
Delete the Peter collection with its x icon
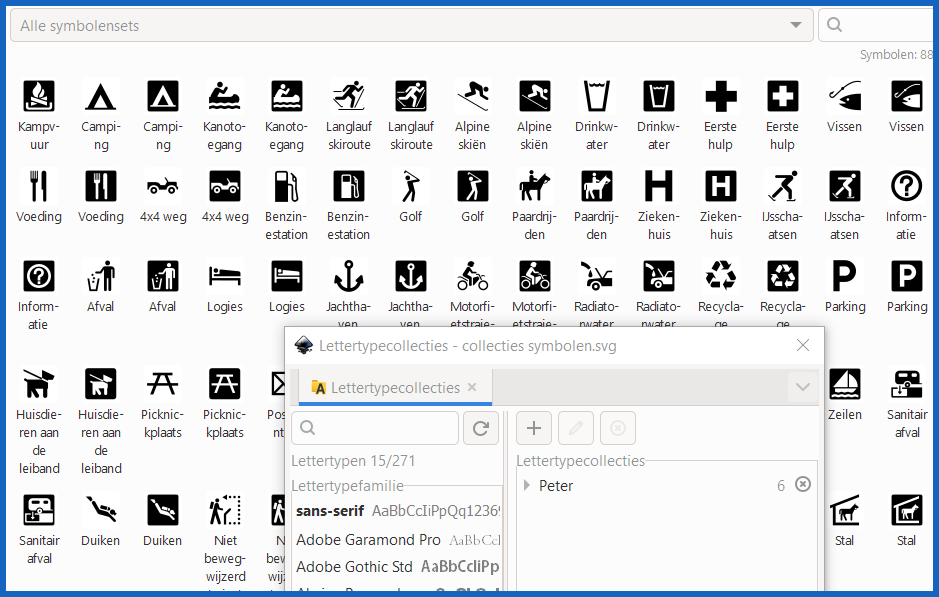802,485
